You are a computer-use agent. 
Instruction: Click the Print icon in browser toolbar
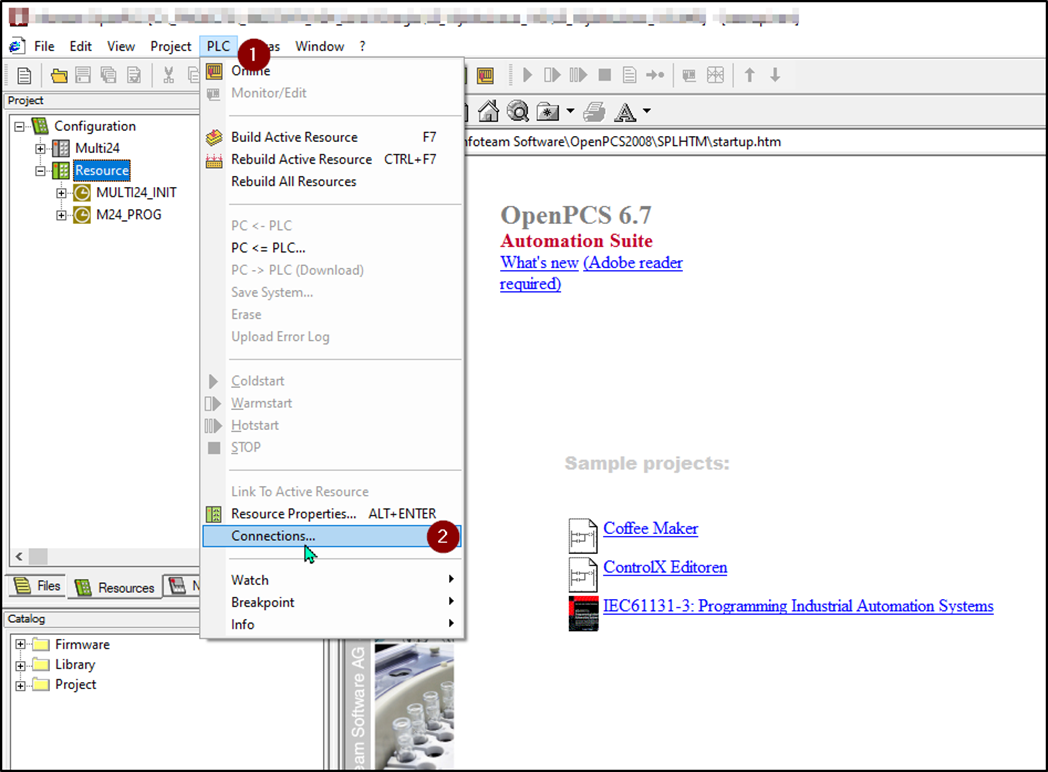pyautogui.click(x=594, y=112)
